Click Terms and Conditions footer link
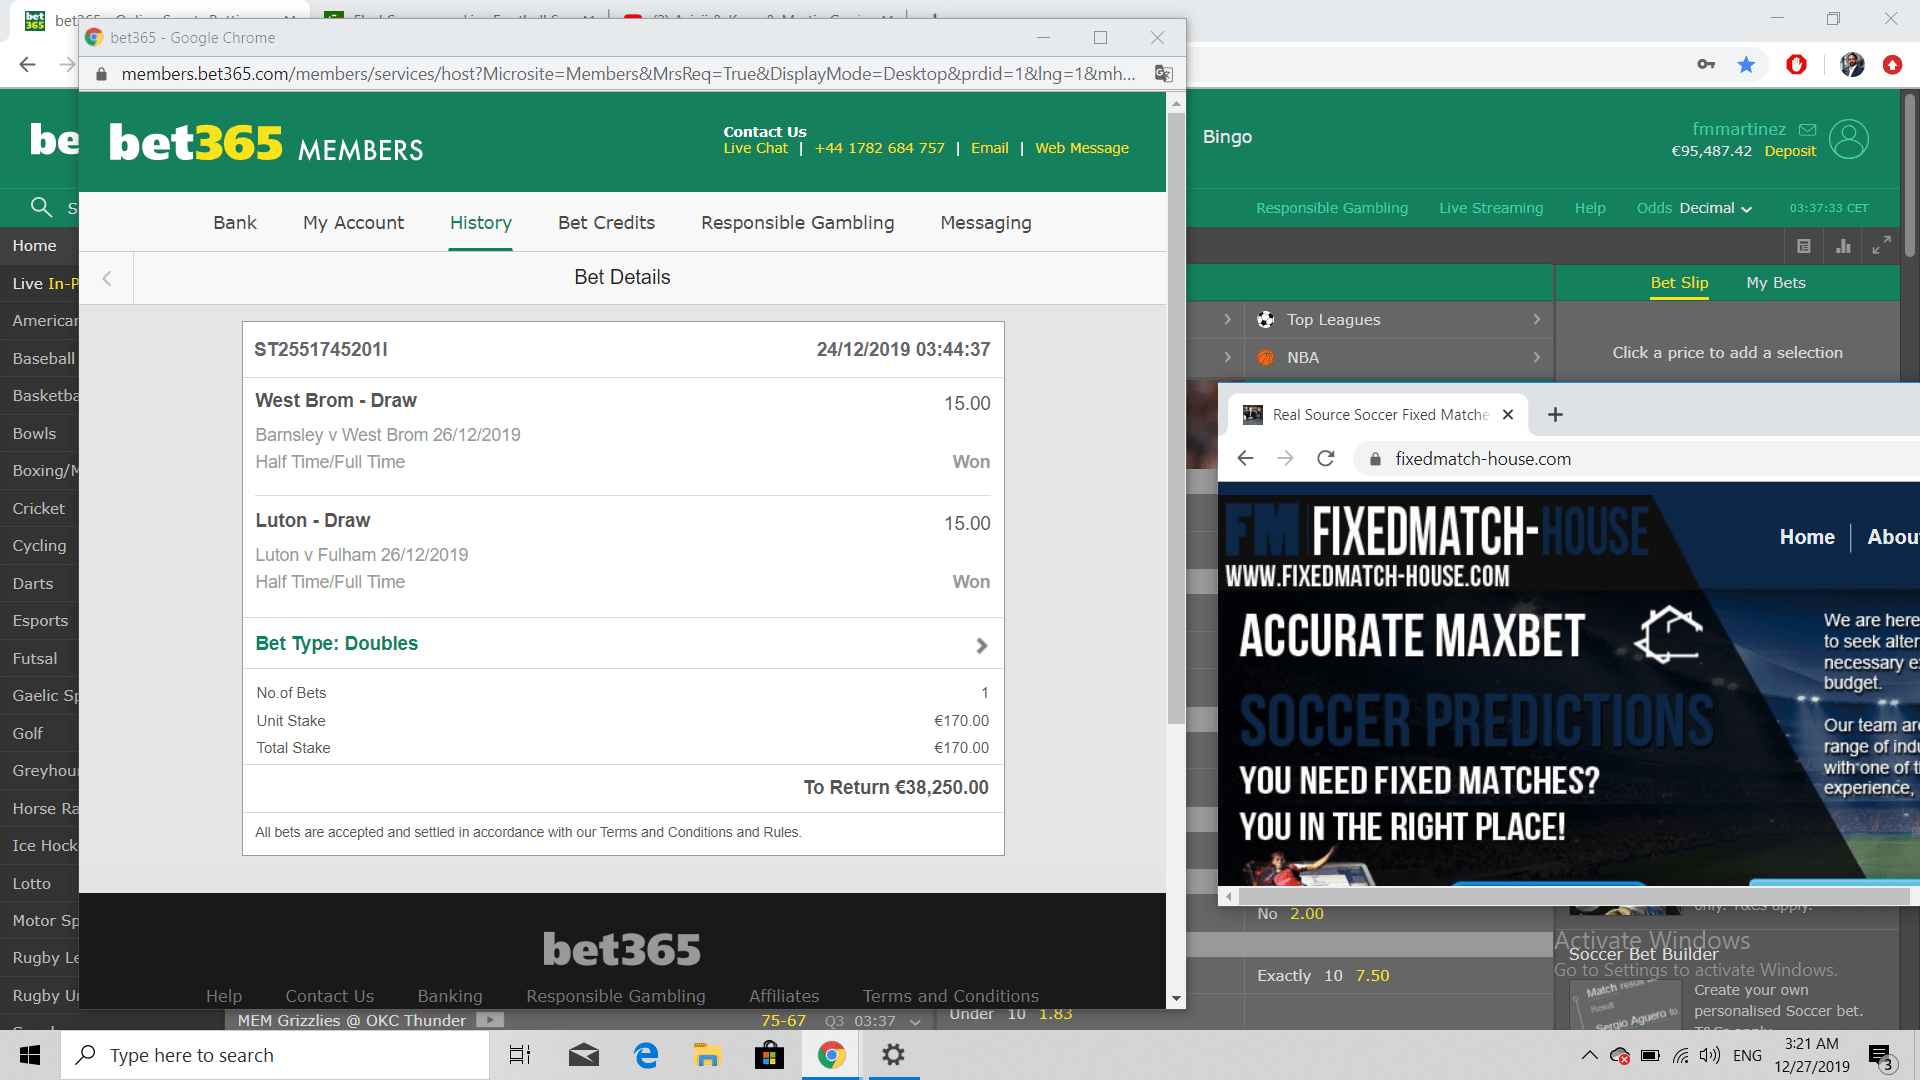Viewport: 1920px width, 1080px height. click(x=950, y=996)
